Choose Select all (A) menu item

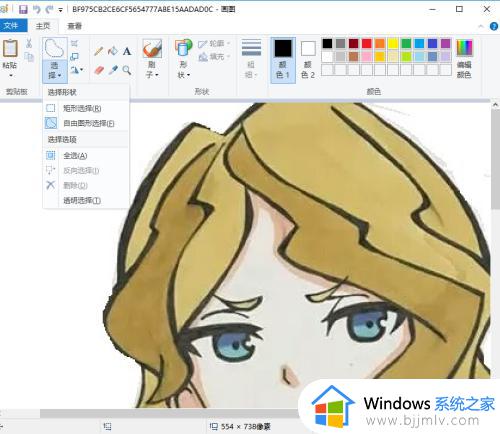tap(86, 155)
